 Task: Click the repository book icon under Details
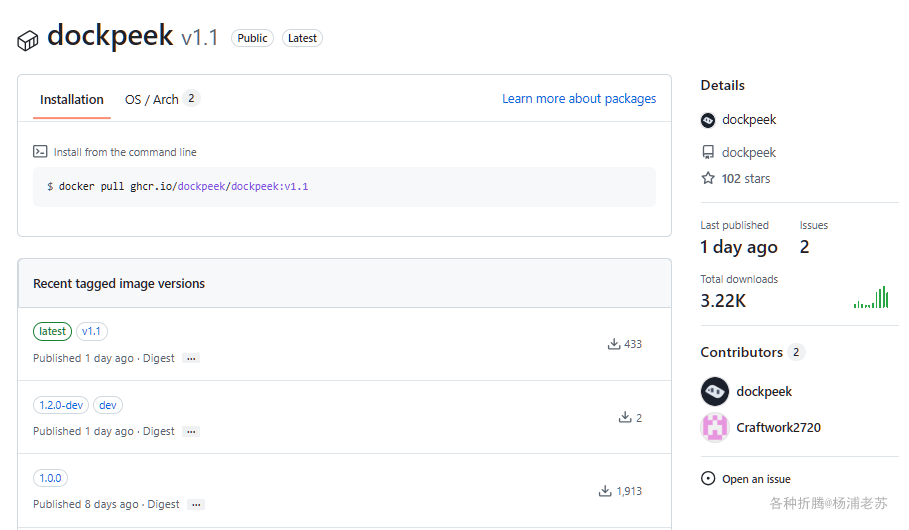[708, 153]
